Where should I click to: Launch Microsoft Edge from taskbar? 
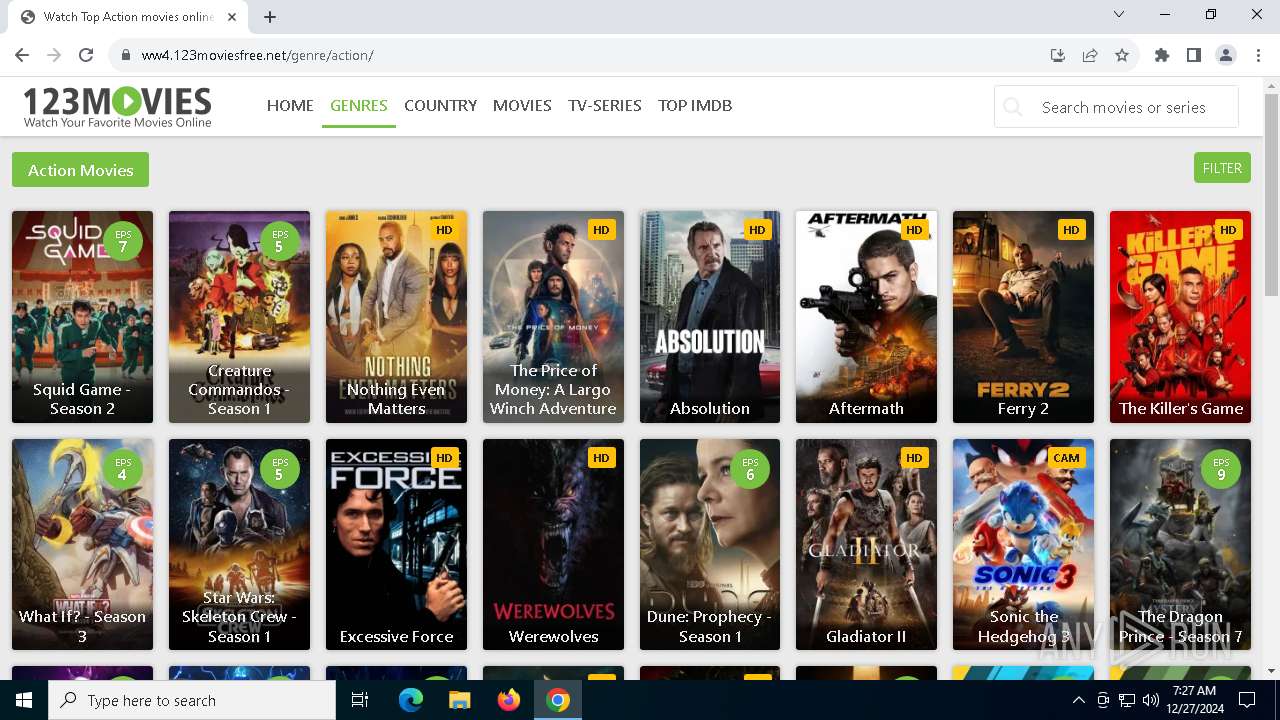[x=411, y=700]
